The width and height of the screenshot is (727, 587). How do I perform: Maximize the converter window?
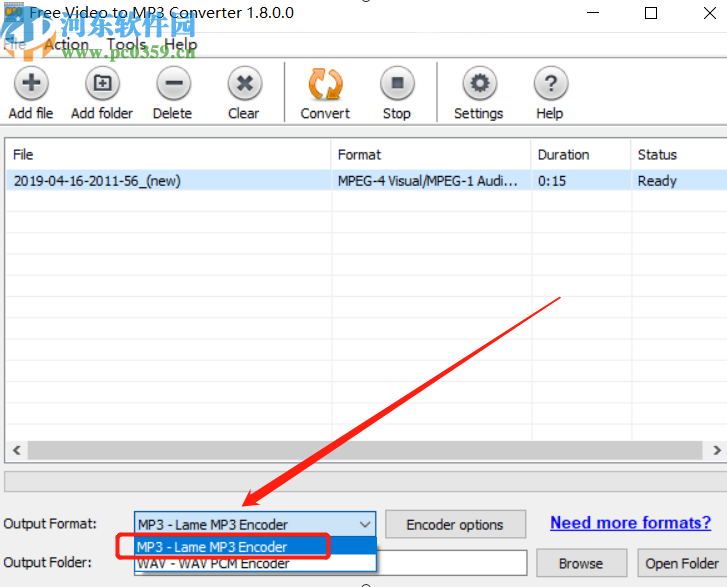(651, 13)
